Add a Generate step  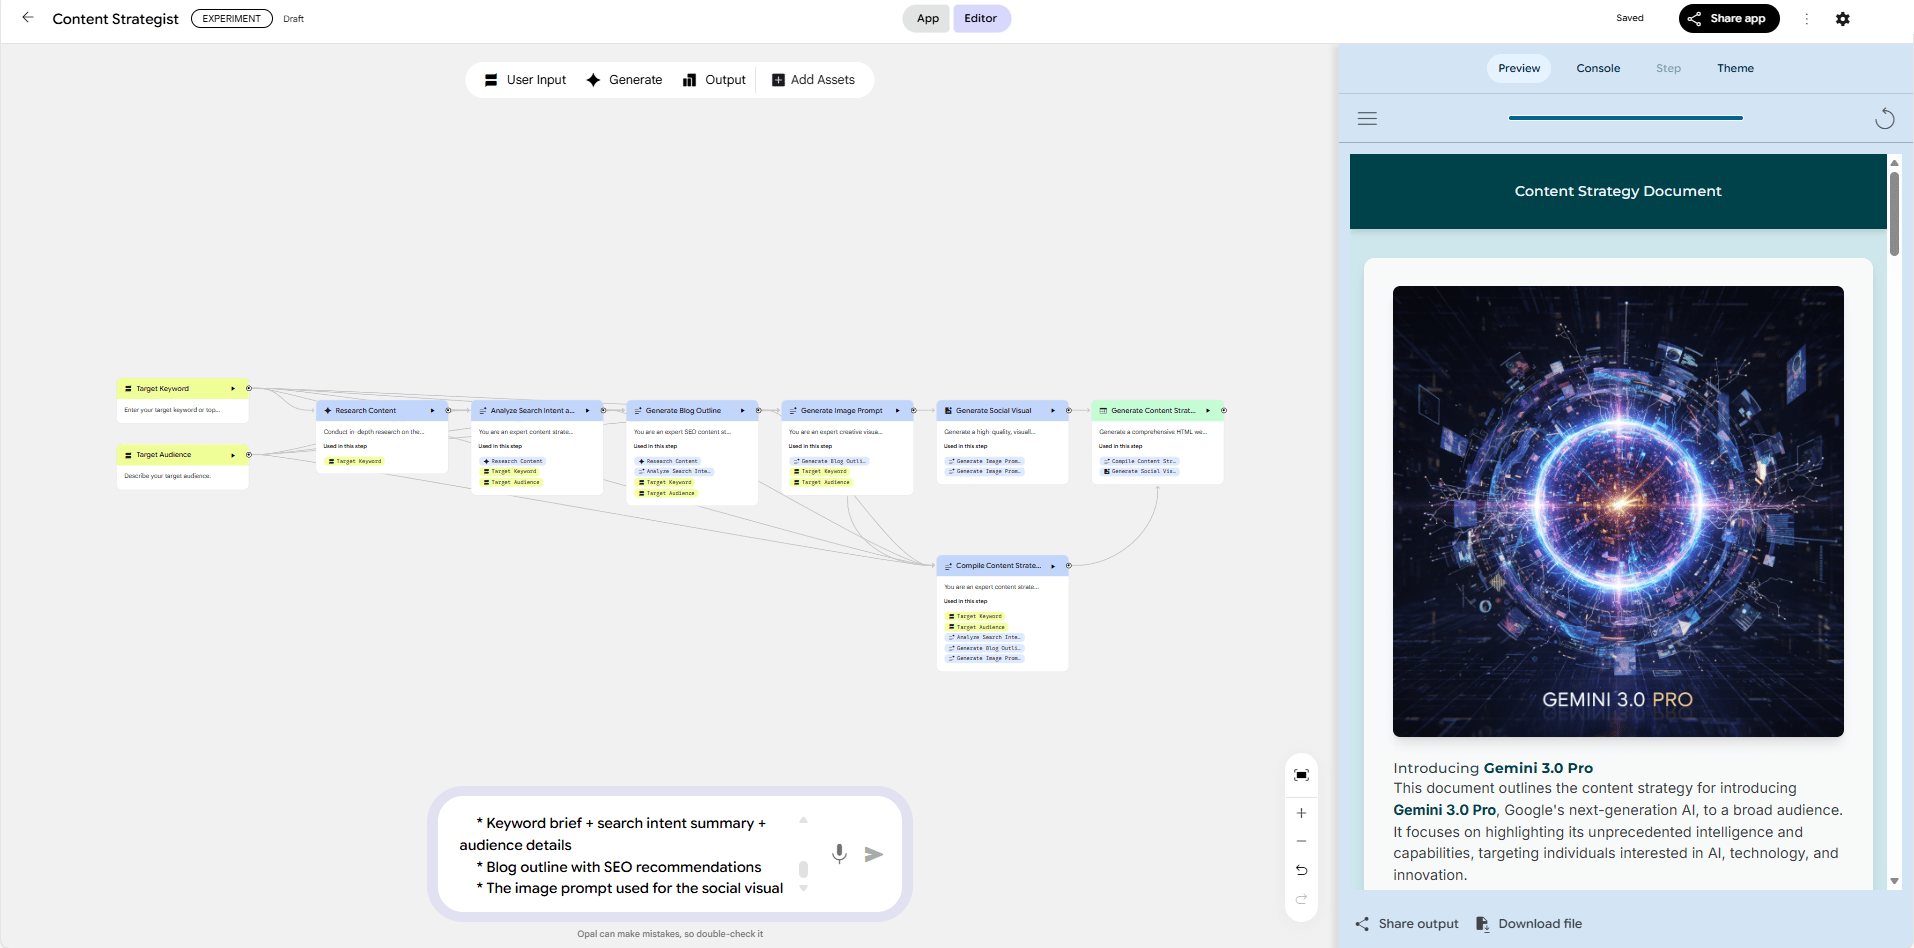point(625,80)
